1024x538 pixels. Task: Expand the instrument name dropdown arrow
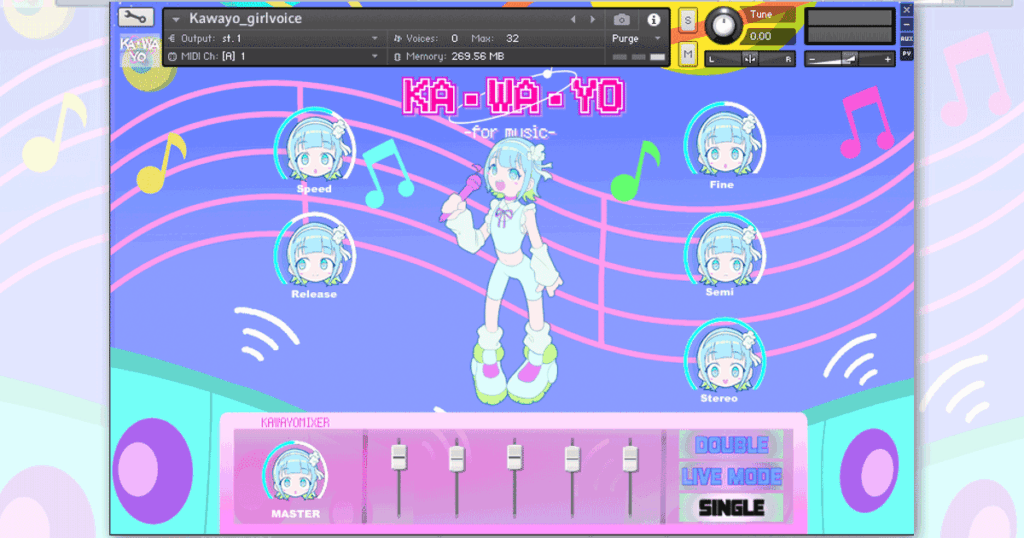(176, 20)
